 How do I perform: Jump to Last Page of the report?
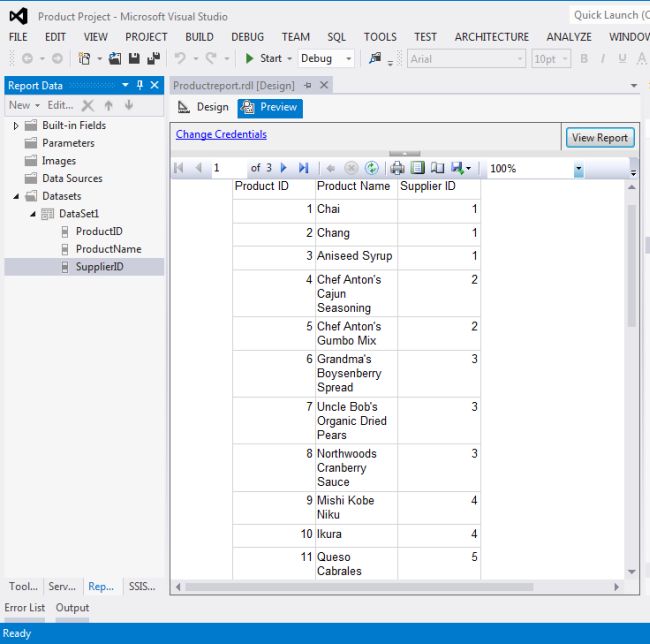pos(303,168)
